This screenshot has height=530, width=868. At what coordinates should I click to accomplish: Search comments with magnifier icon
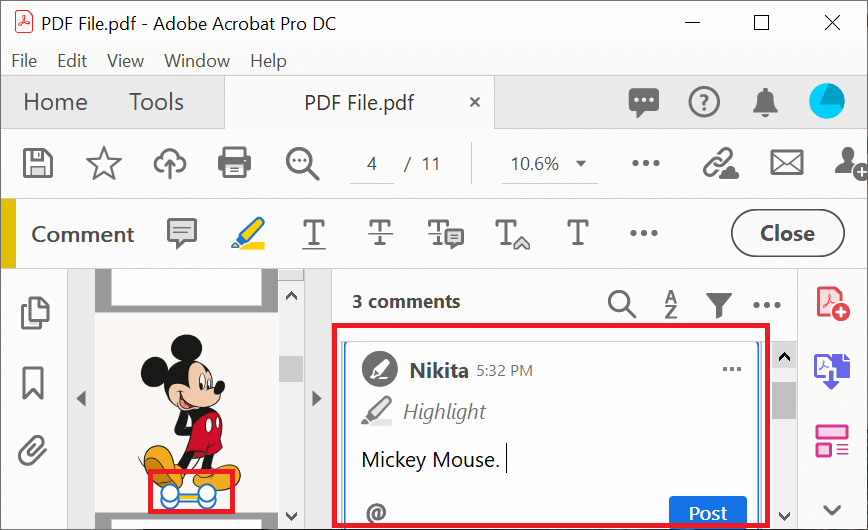pos(622,303)
